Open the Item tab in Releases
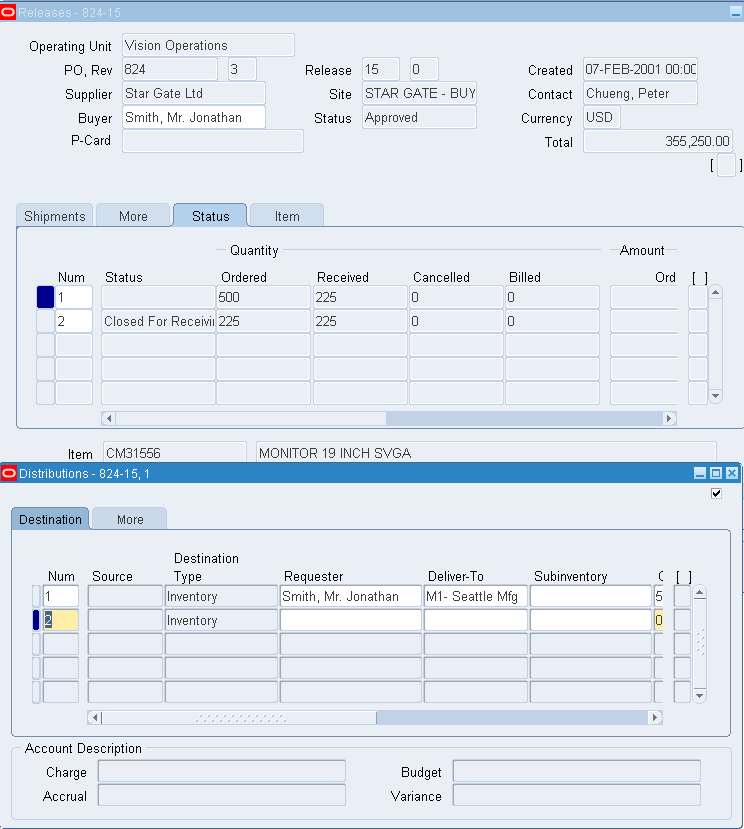744x829 pixels. click(x=287, y=216)
